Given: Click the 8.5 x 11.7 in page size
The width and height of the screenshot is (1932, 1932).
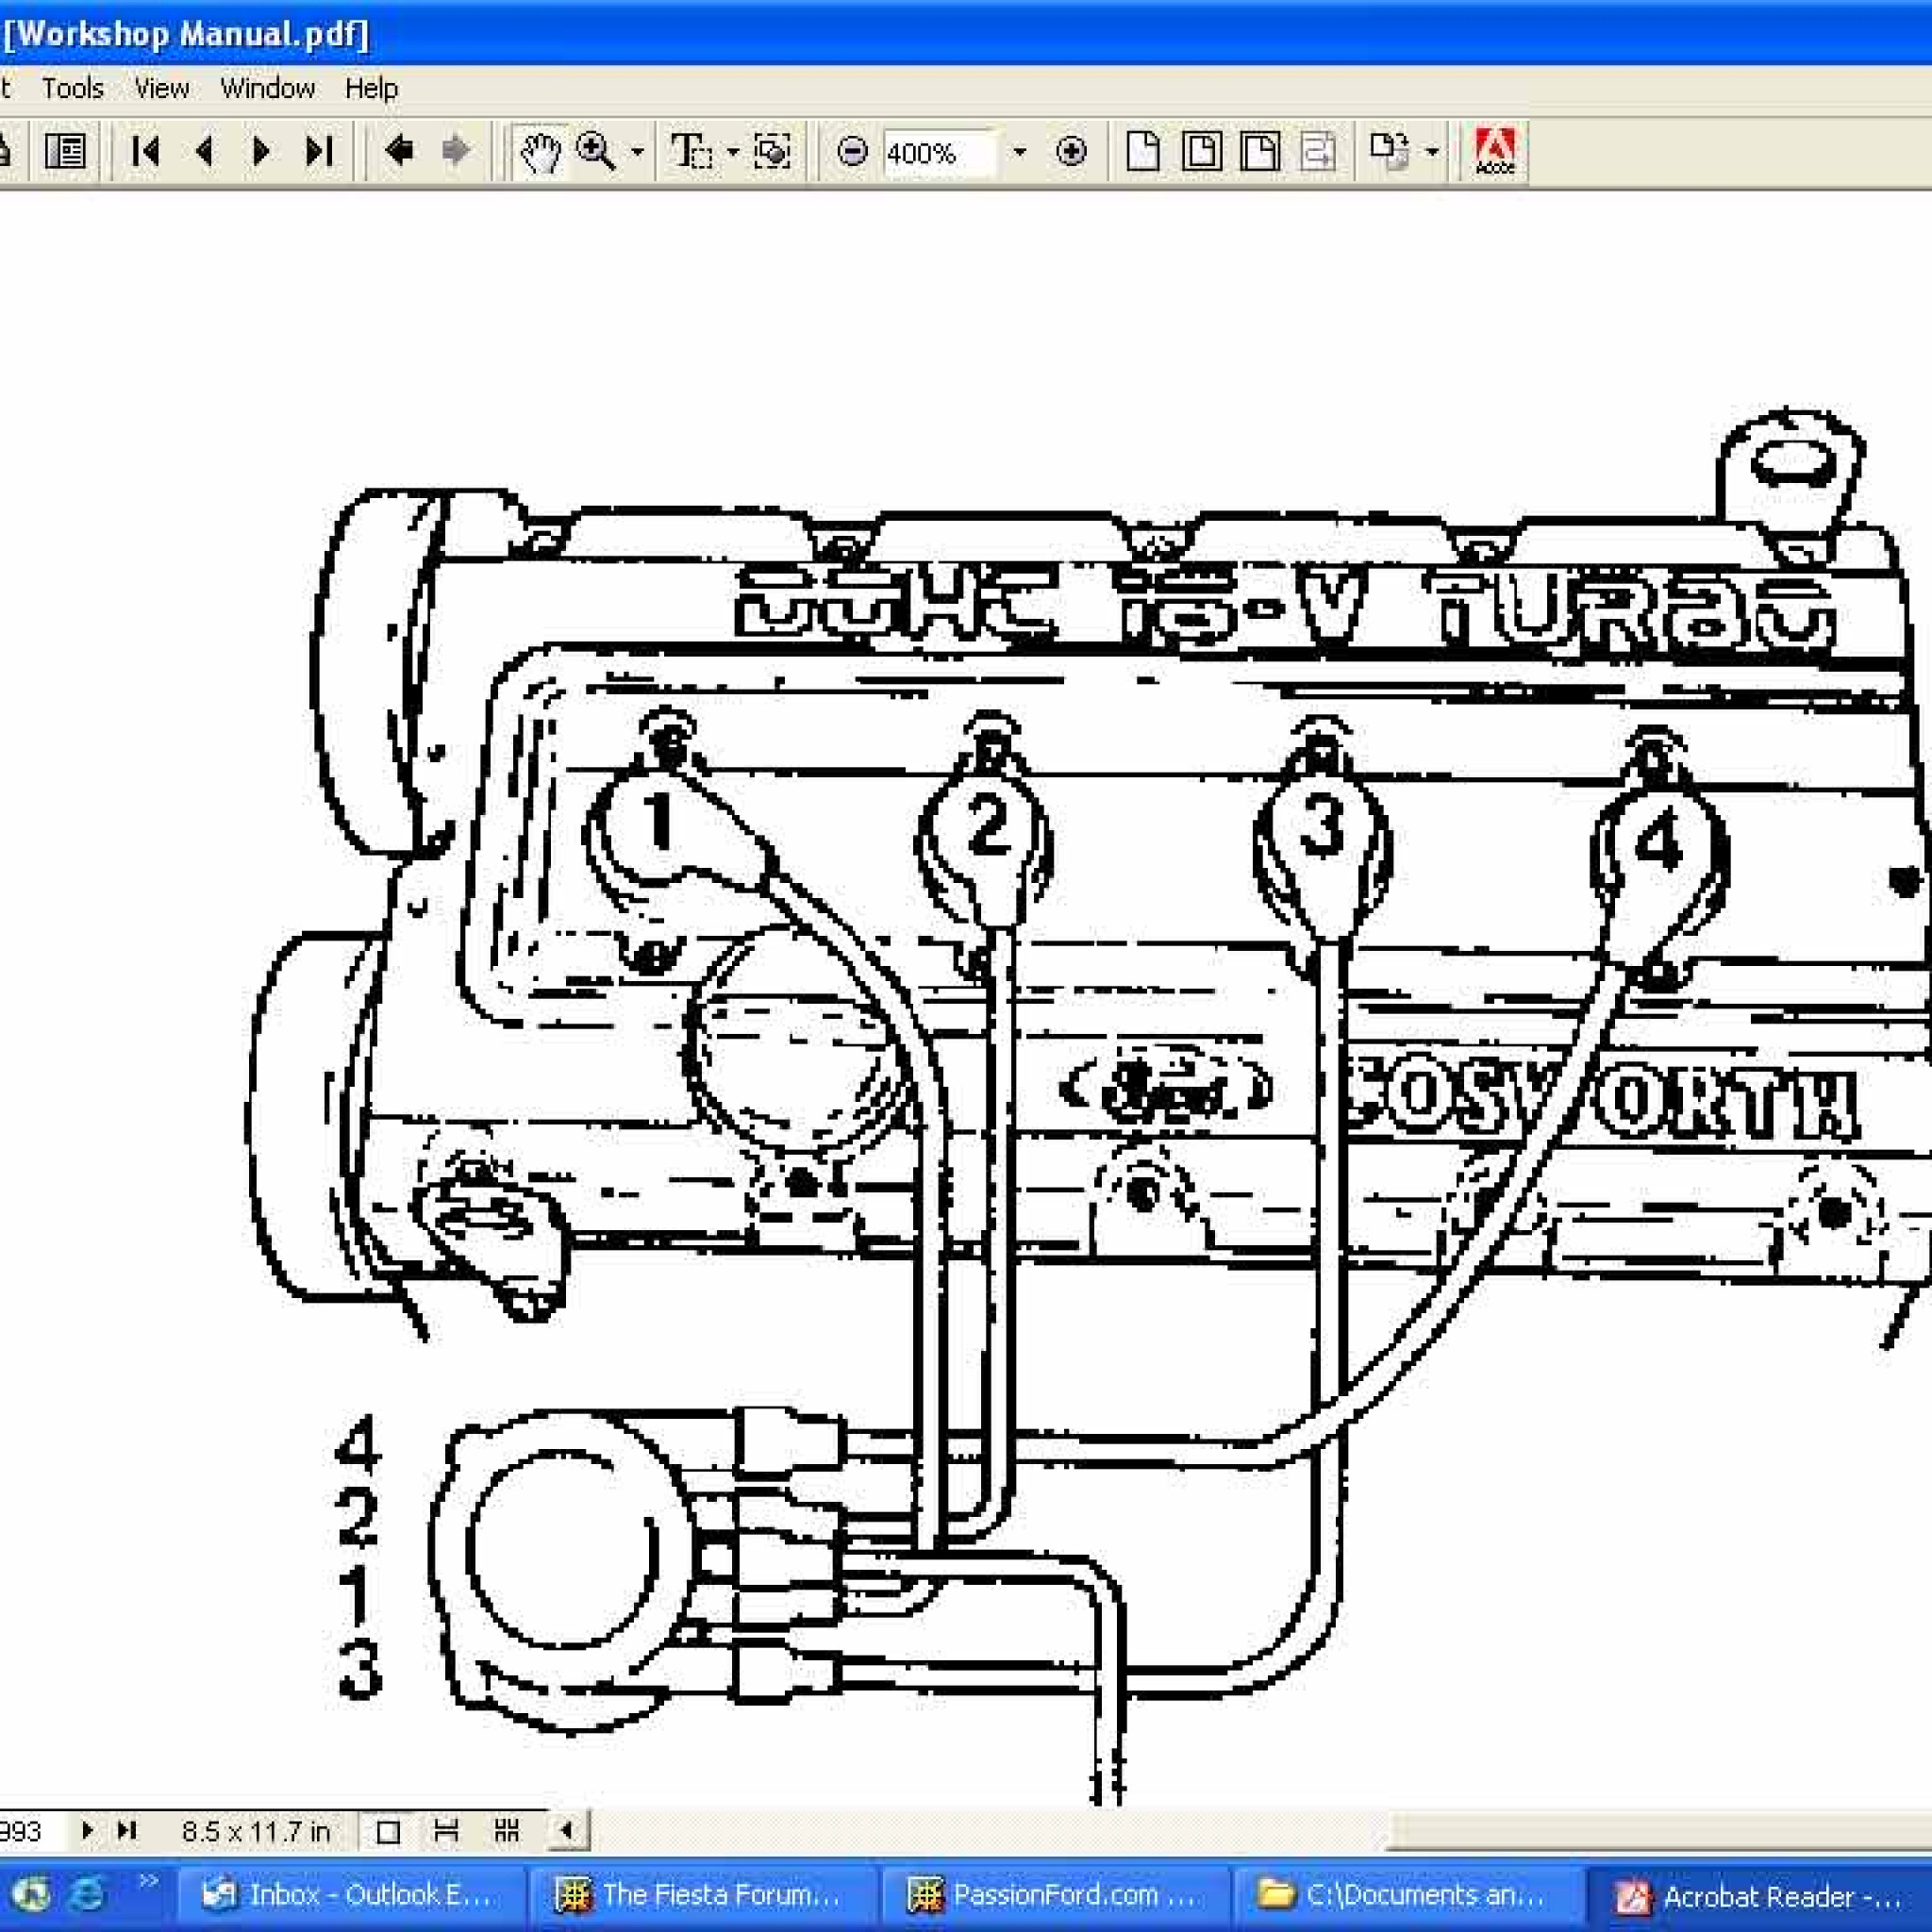Looking at the screenshot, I should (255, 1831).
